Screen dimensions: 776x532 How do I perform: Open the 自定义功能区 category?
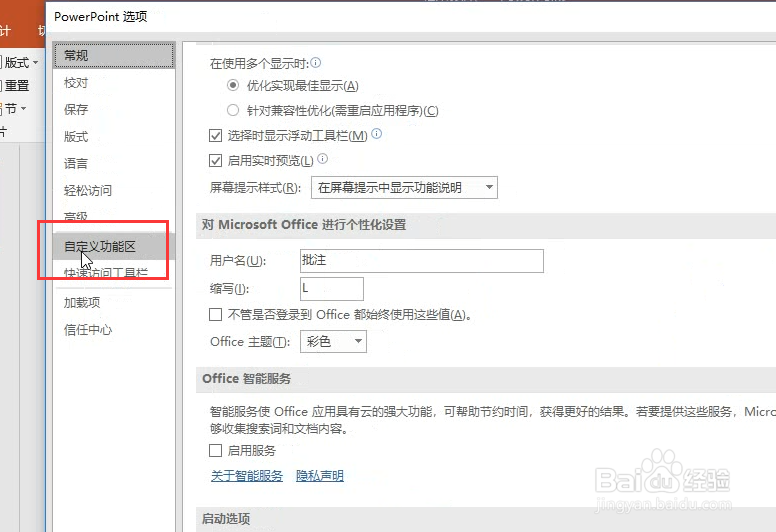[x=114, y=246]
